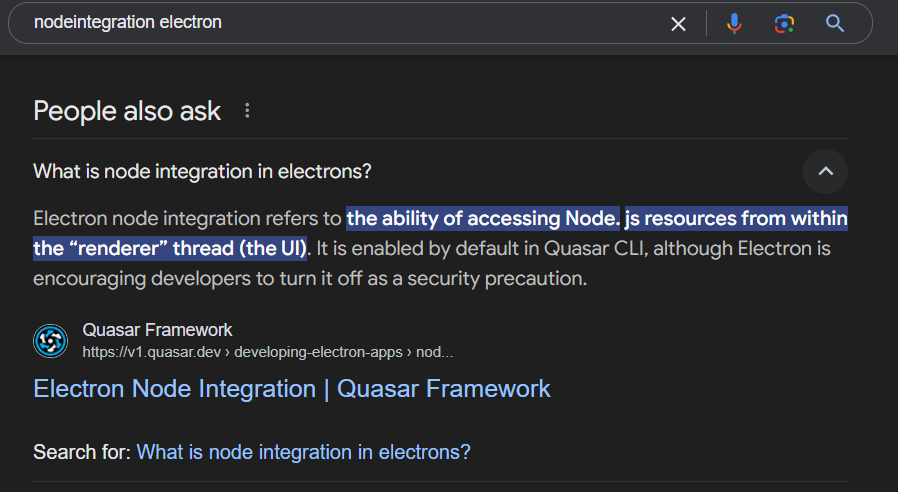898x492 pixels.
Task: Click highlighted "js resources from within" text
Action: pyautogui.click(x=736, y=218)
